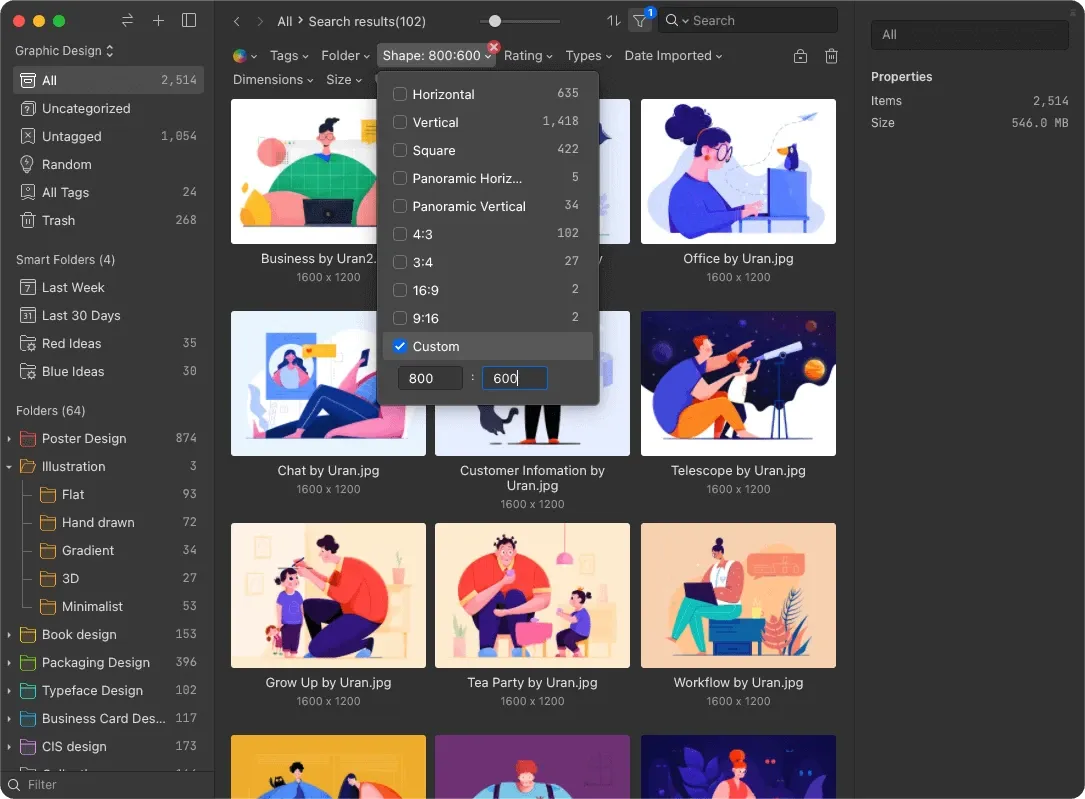Check the 16:9 ratio option
This screenshot has height=799, width=1085.
coord(400,291)
